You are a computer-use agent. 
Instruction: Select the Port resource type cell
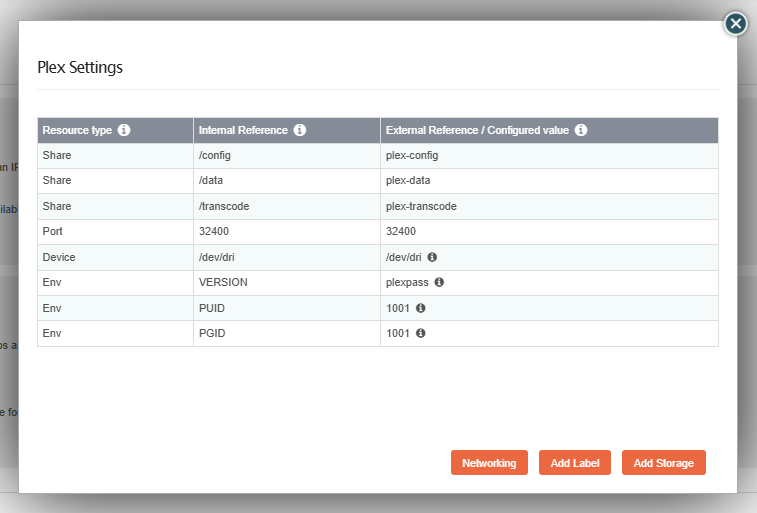click(53, 232)
